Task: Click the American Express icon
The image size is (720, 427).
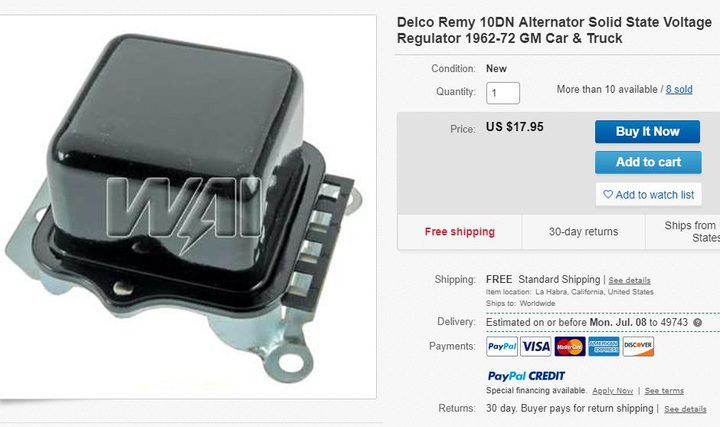Action: pyautogui.click(x=604, y=347)
